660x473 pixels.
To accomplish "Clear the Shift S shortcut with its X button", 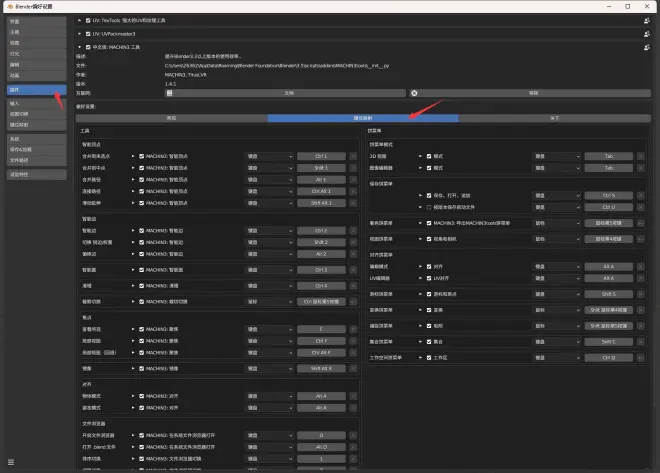I will click(x=641, y=294).
